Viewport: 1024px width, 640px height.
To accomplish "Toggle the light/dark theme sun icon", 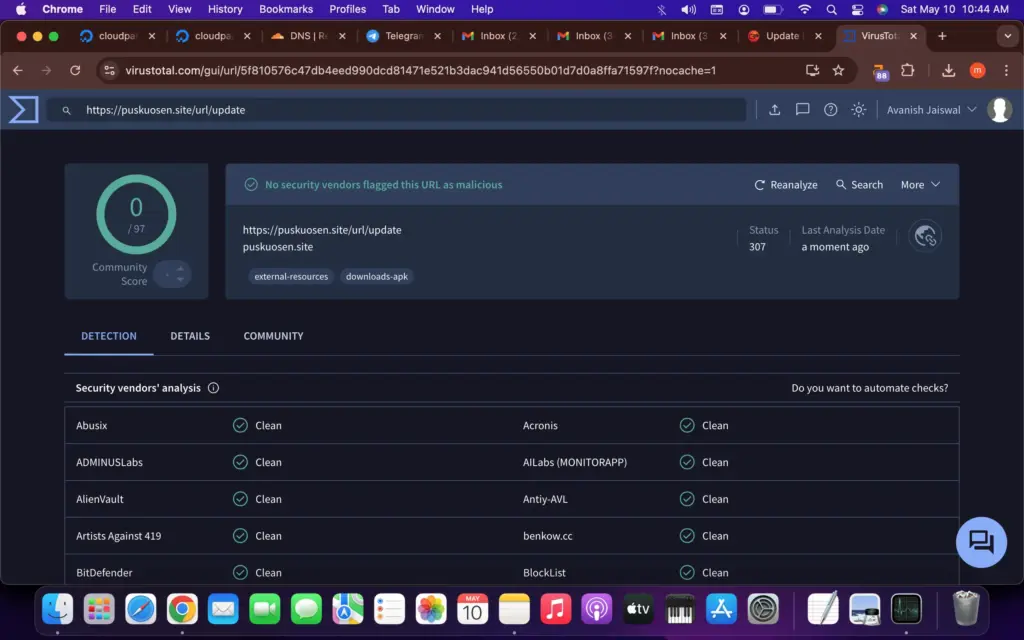I will (x=859, y=110).
